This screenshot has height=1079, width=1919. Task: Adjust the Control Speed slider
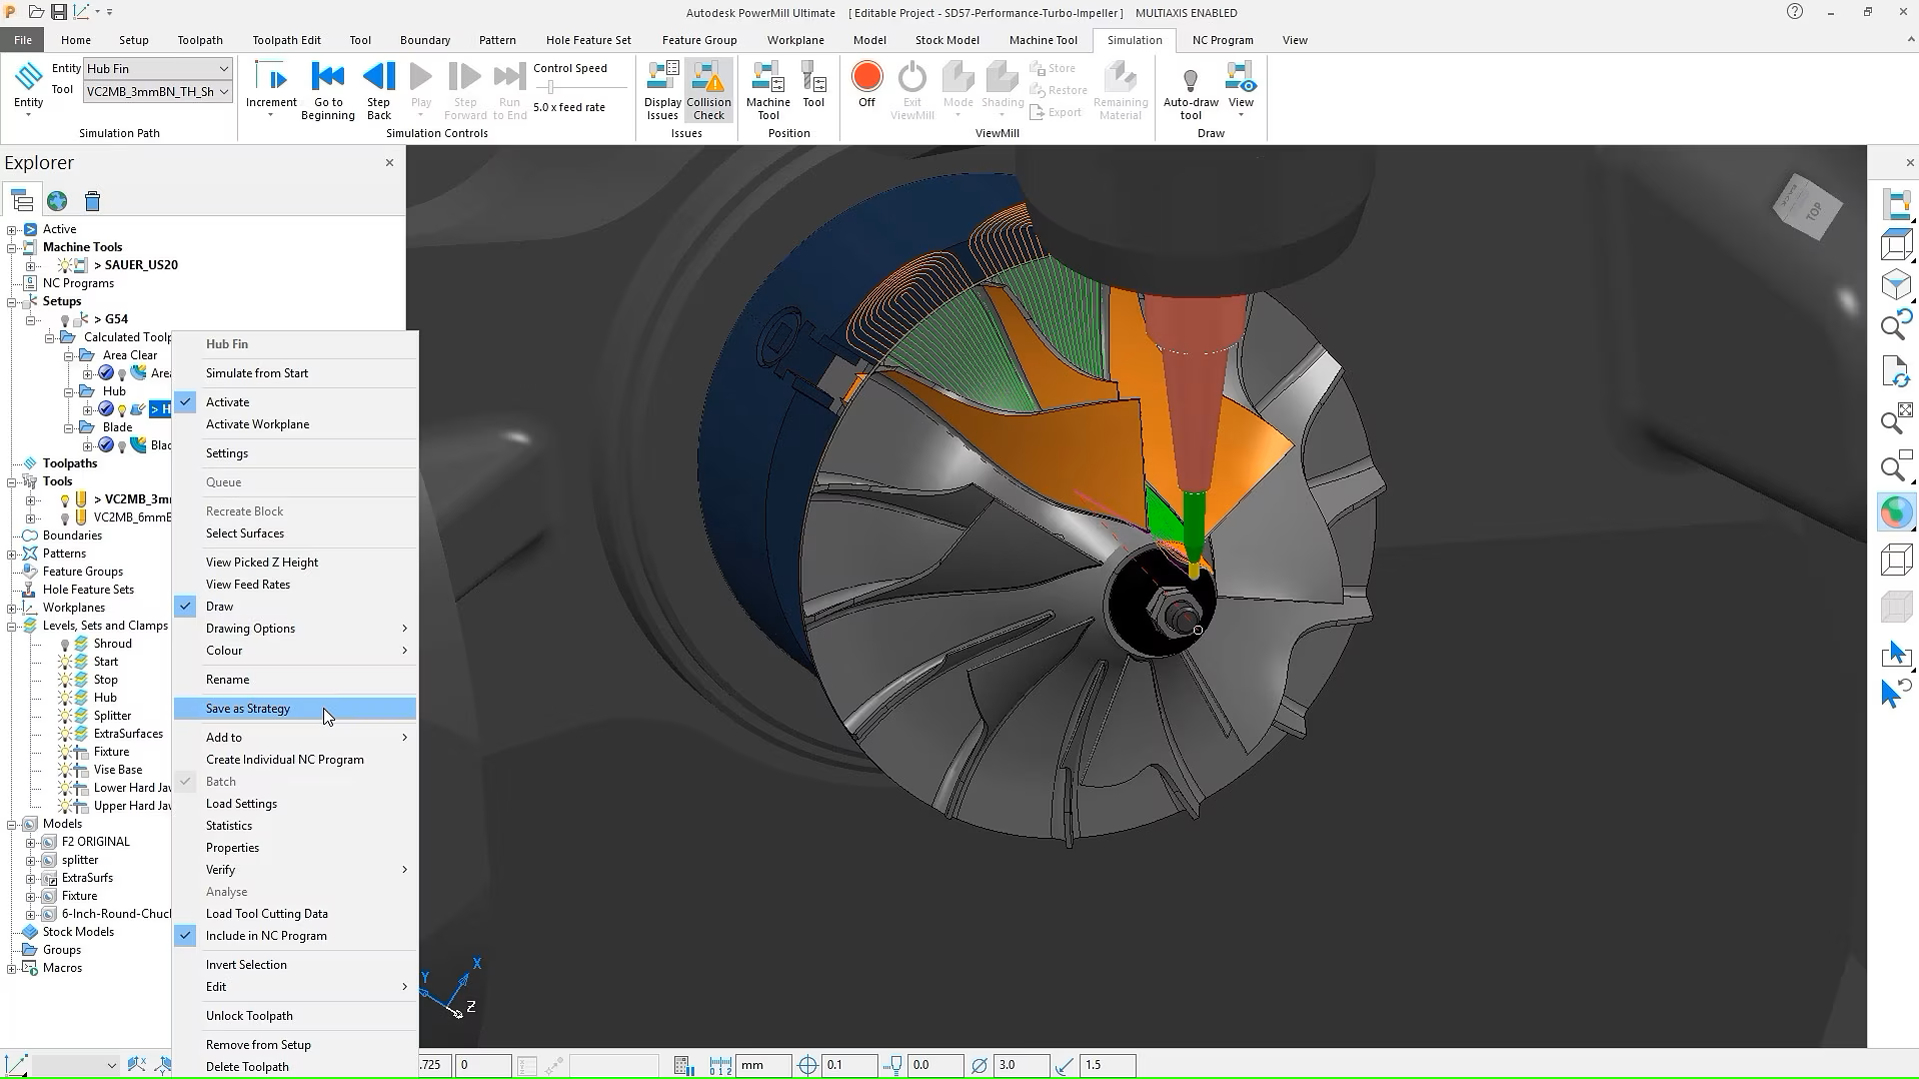coord(551,87)
